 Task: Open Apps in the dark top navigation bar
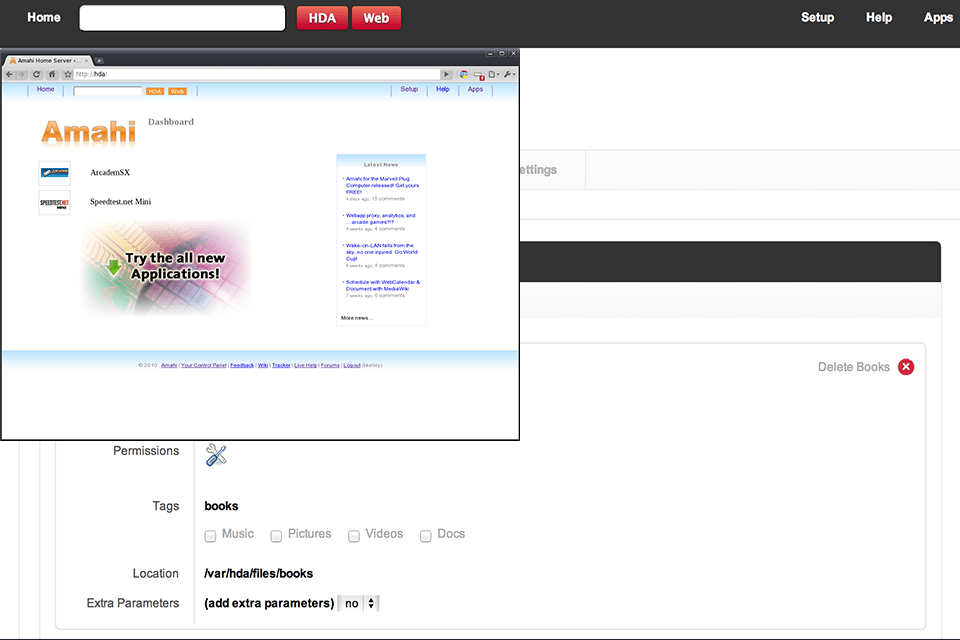click(938, 18)
